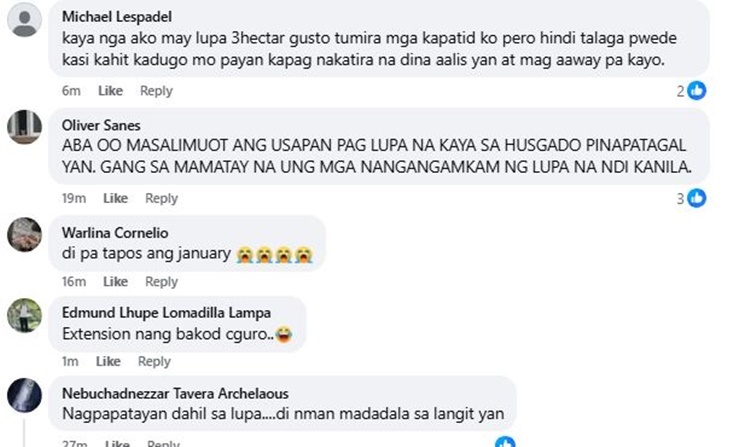The image size is (750, 447).
Task: Reply to Oliver Sanes's comment
Action: (x=162, y=198)
